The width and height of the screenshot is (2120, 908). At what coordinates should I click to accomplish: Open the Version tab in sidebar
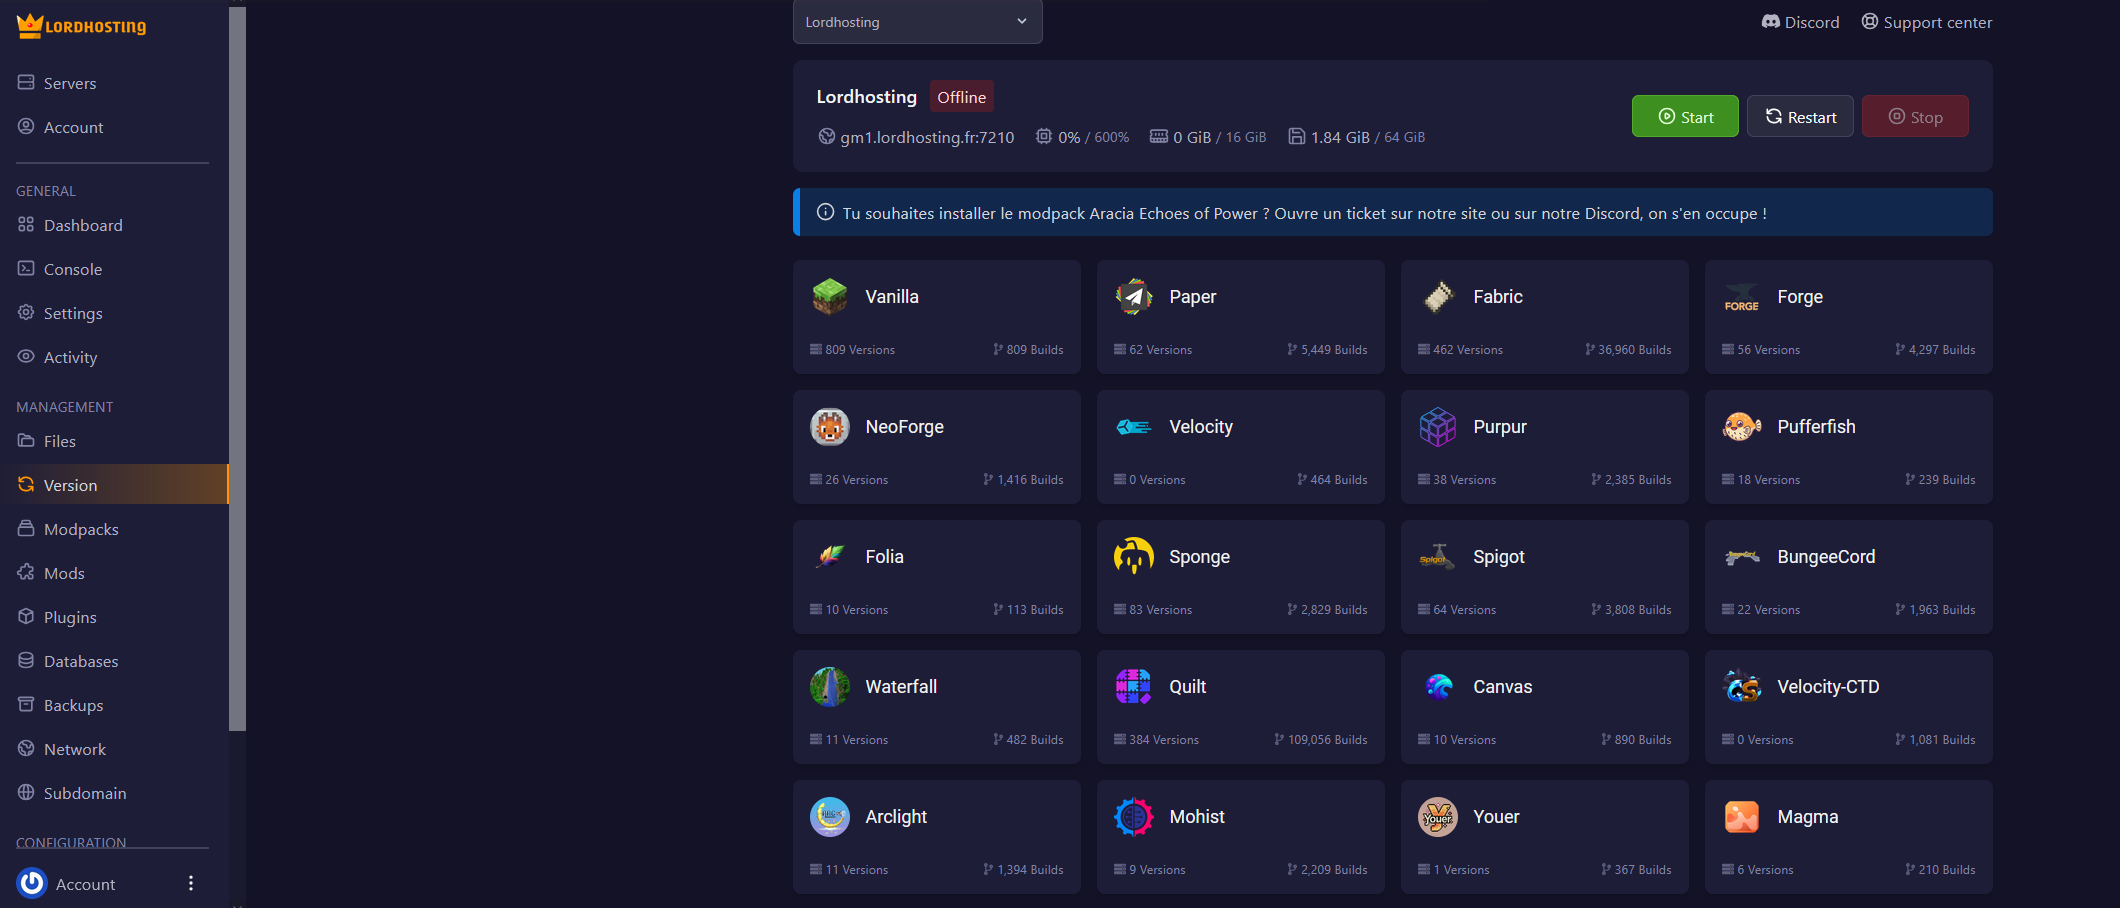[x=71, y=484]
